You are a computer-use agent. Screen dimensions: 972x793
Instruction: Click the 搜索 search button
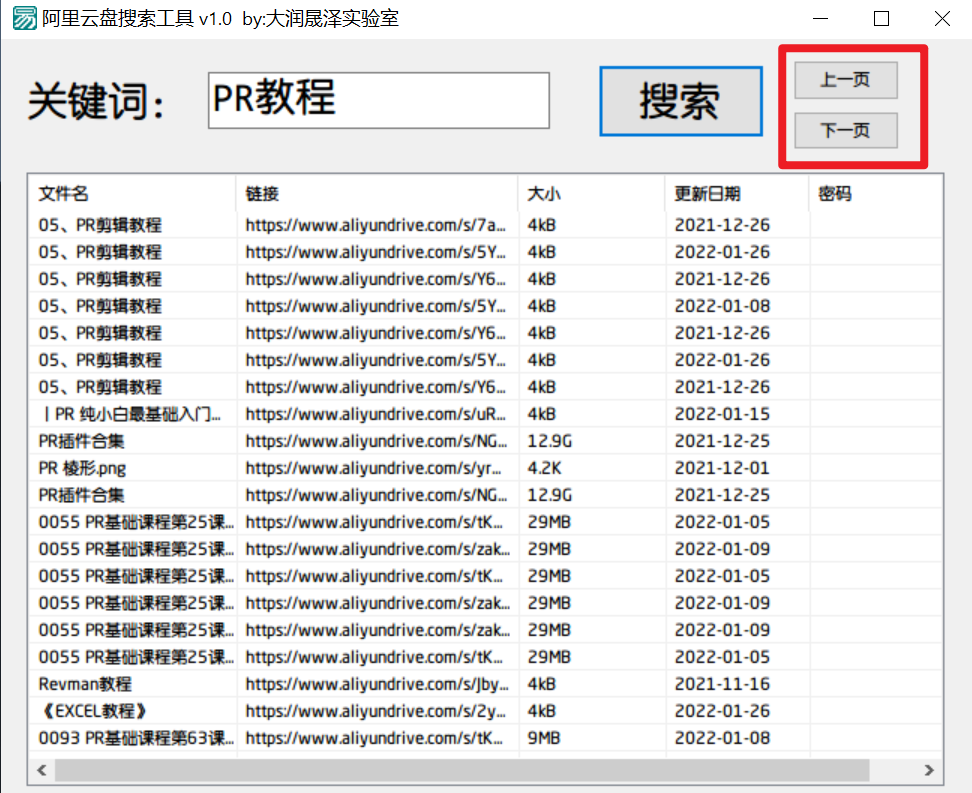coord(681,101)
